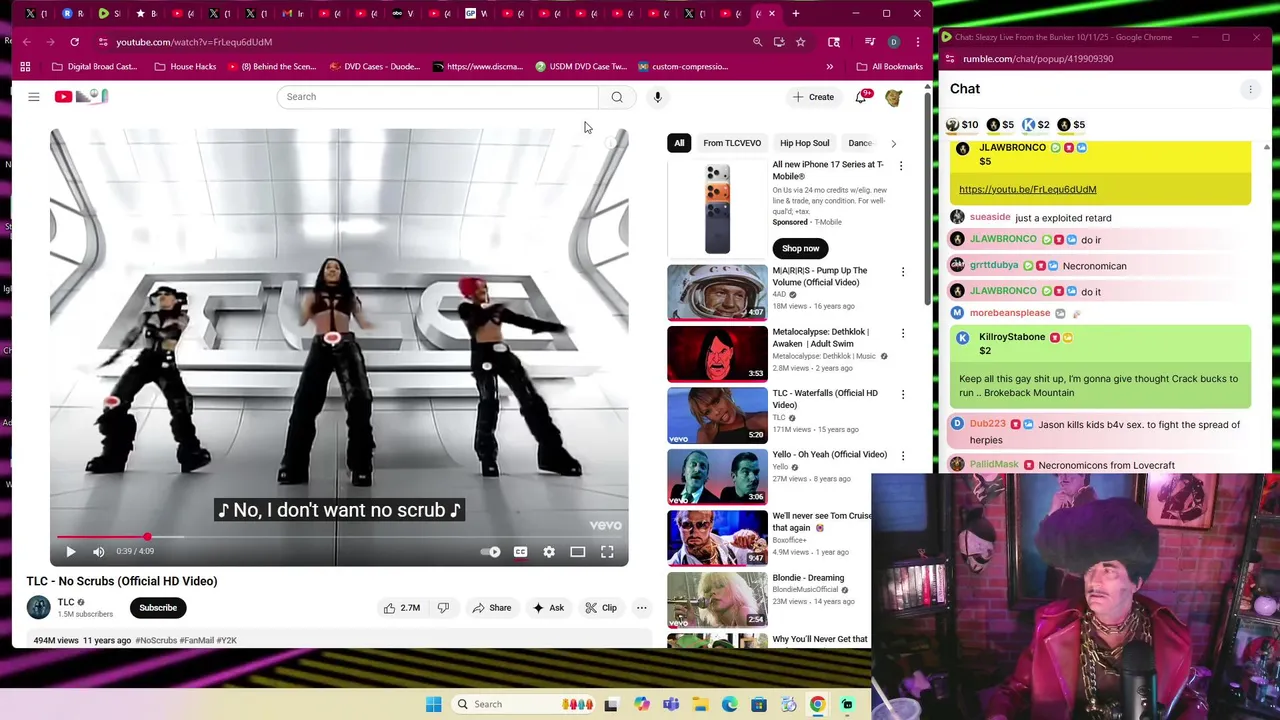Open options menu for Dethklok Awaken

click(x=903, y=333)
